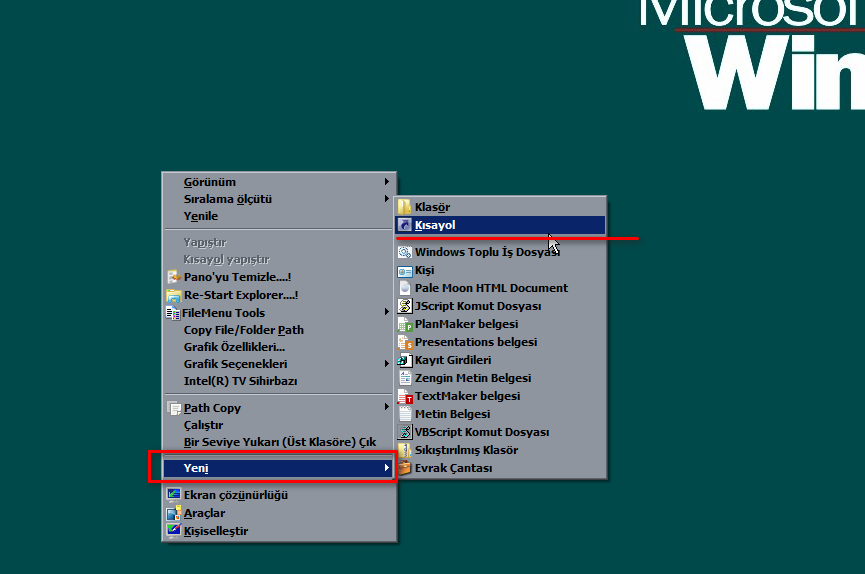Click the Pale Moon HTML Document icon
The width and height of the screenshot is (865, 574).
(404, 288)
